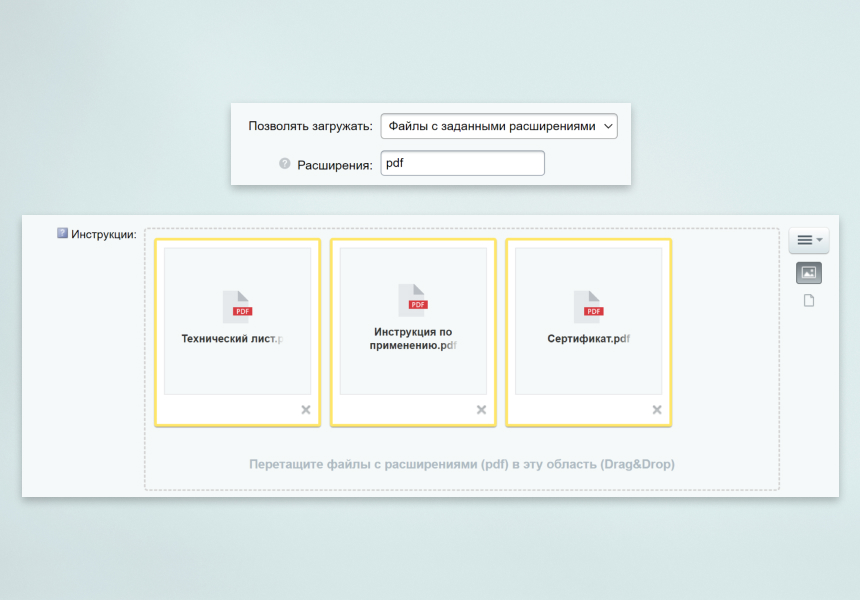Switch to the Инструкция по применению.pdf card
This screenshot has height=600, width=860.
(413, 330)
